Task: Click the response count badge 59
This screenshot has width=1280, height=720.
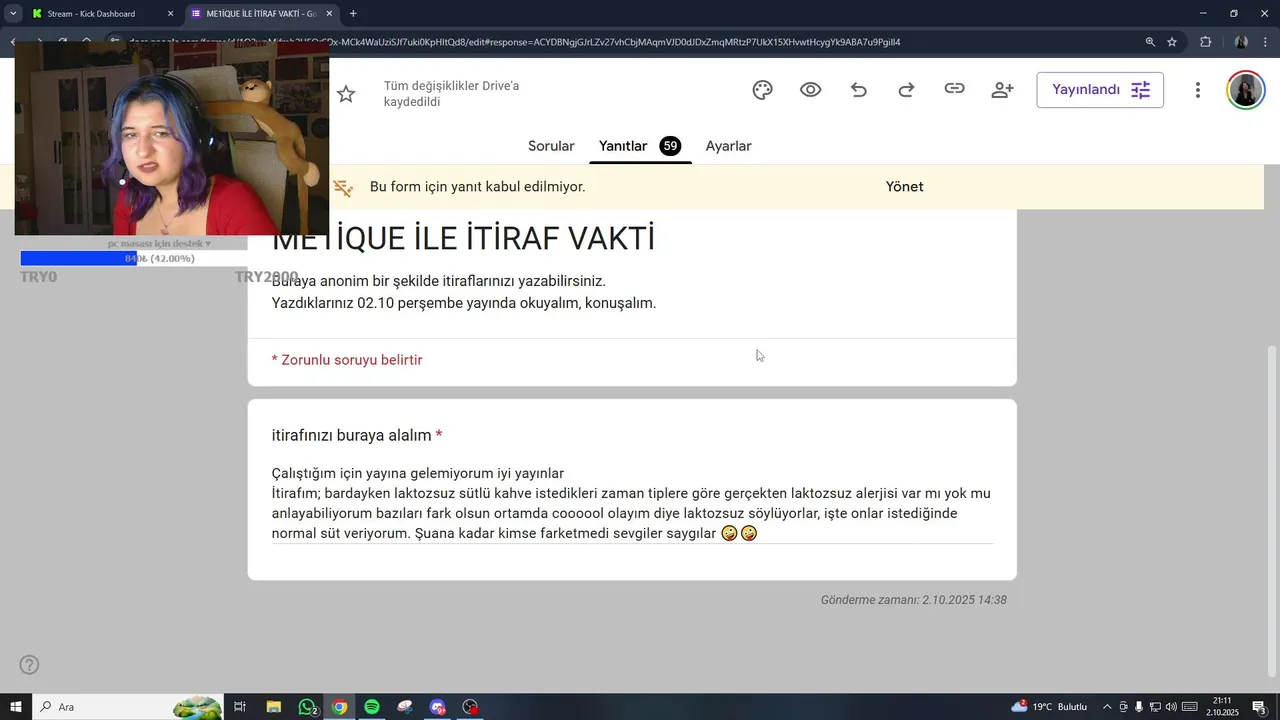Action: tap(670, 146)
